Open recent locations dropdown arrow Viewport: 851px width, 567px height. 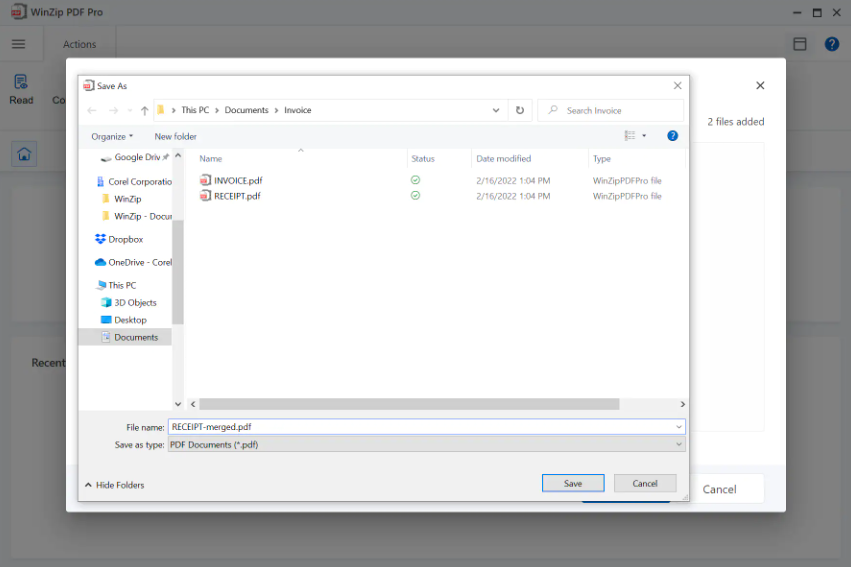130,111
